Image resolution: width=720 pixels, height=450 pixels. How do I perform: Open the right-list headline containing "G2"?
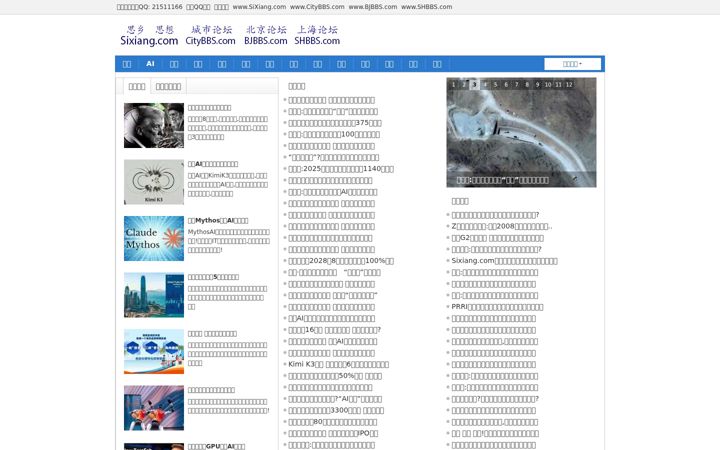pyautogui.click(x=497, y=238)
